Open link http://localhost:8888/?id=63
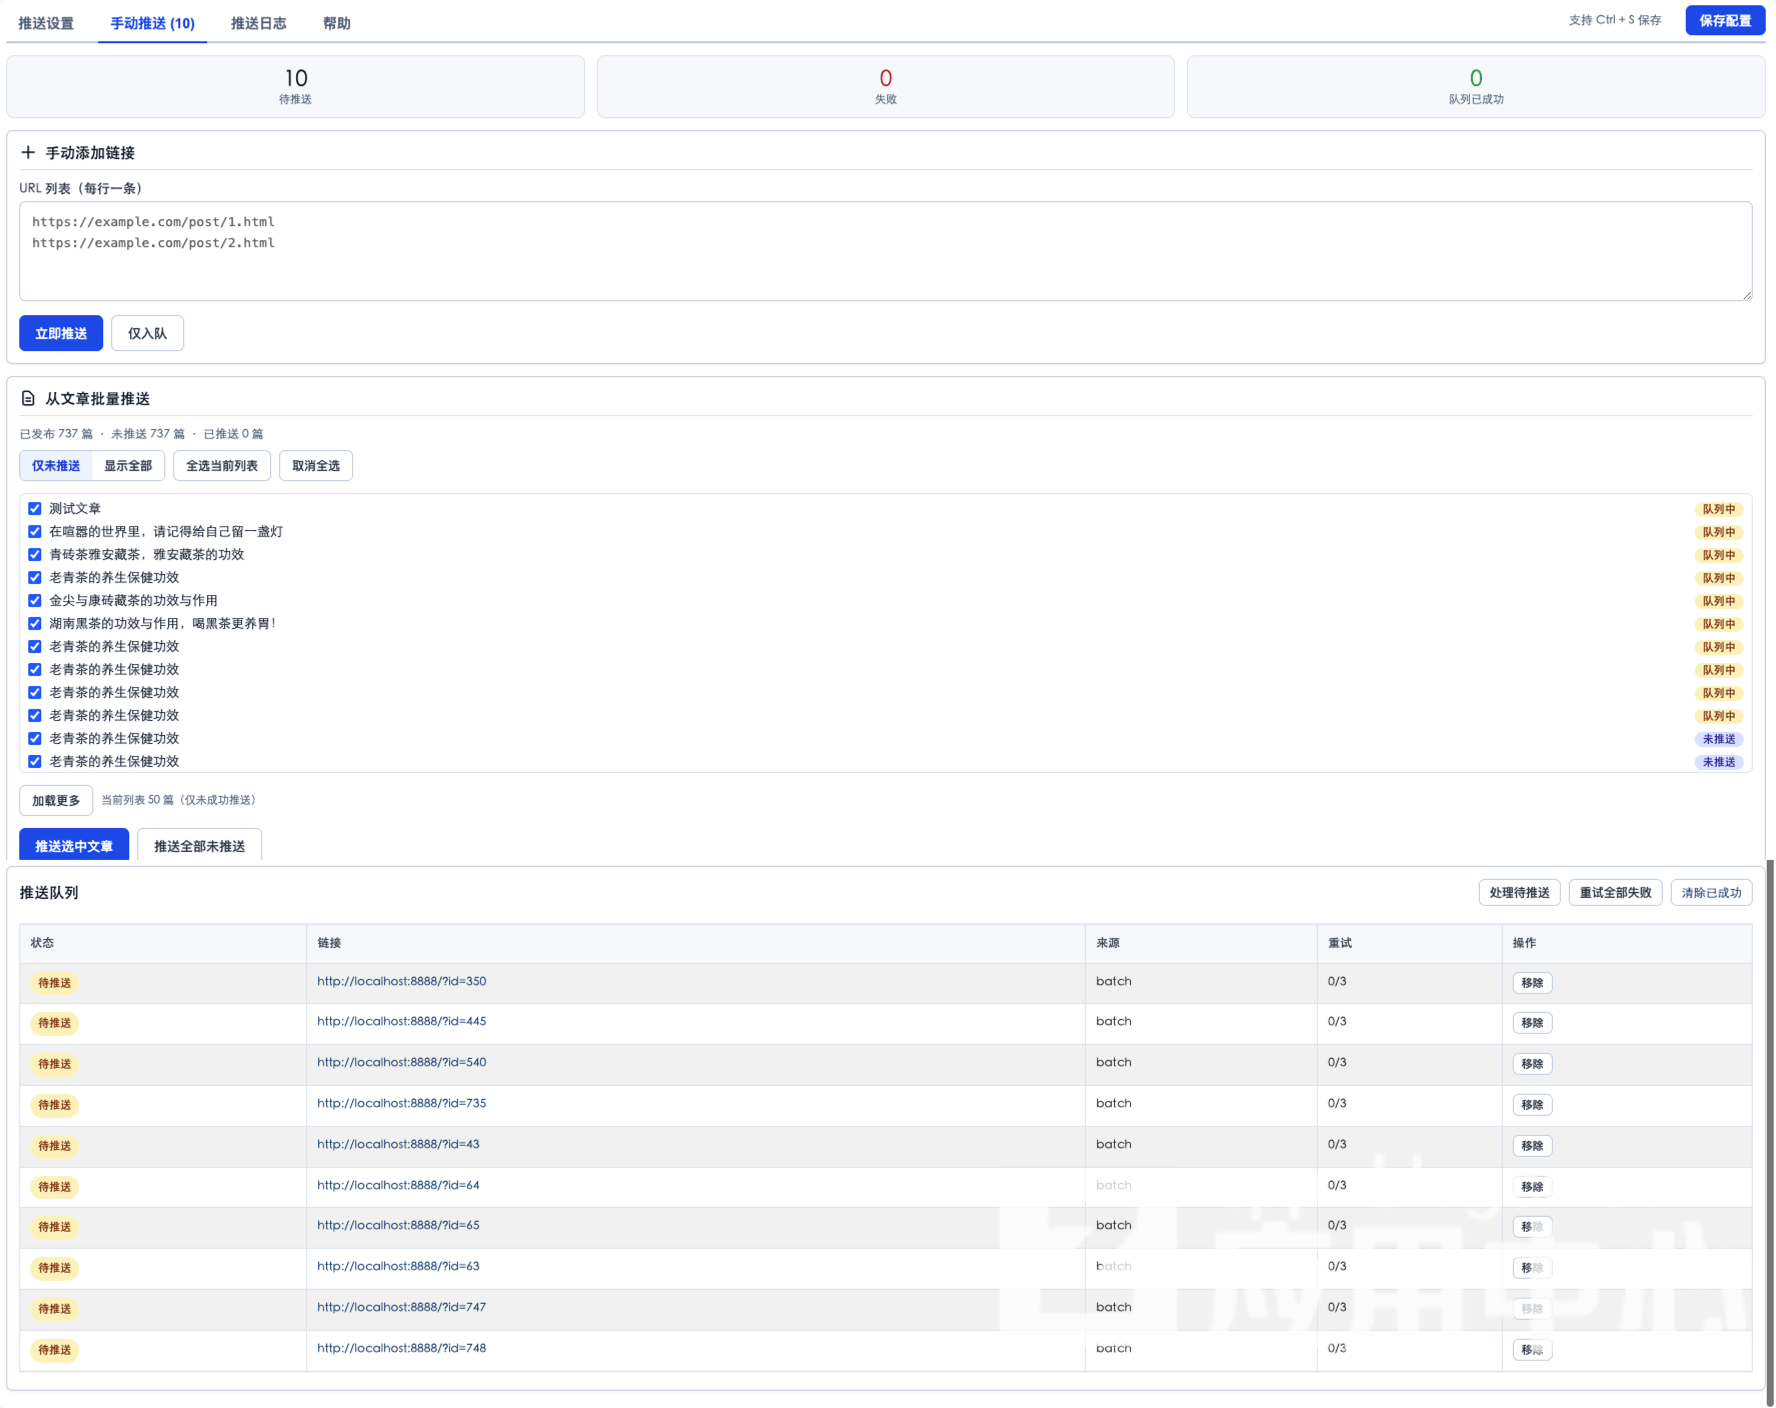1776x1408 pixels. point(398,1266)
